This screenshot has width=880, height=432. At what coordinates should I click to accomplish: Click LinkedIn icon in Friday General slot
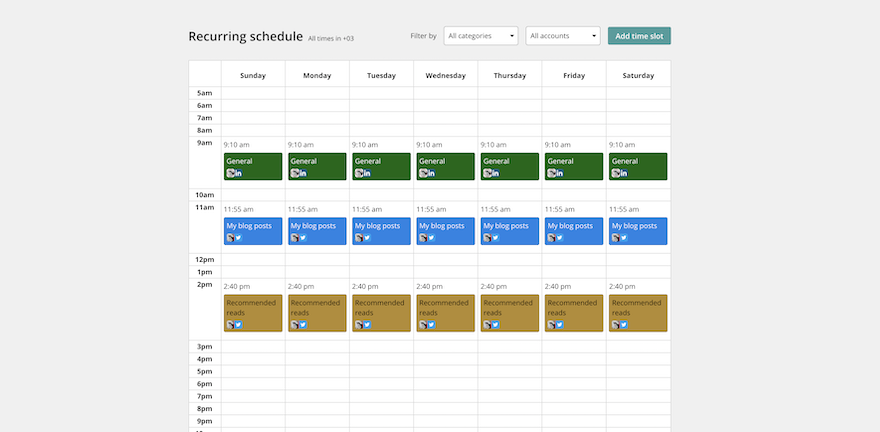[x=559, y=173]
